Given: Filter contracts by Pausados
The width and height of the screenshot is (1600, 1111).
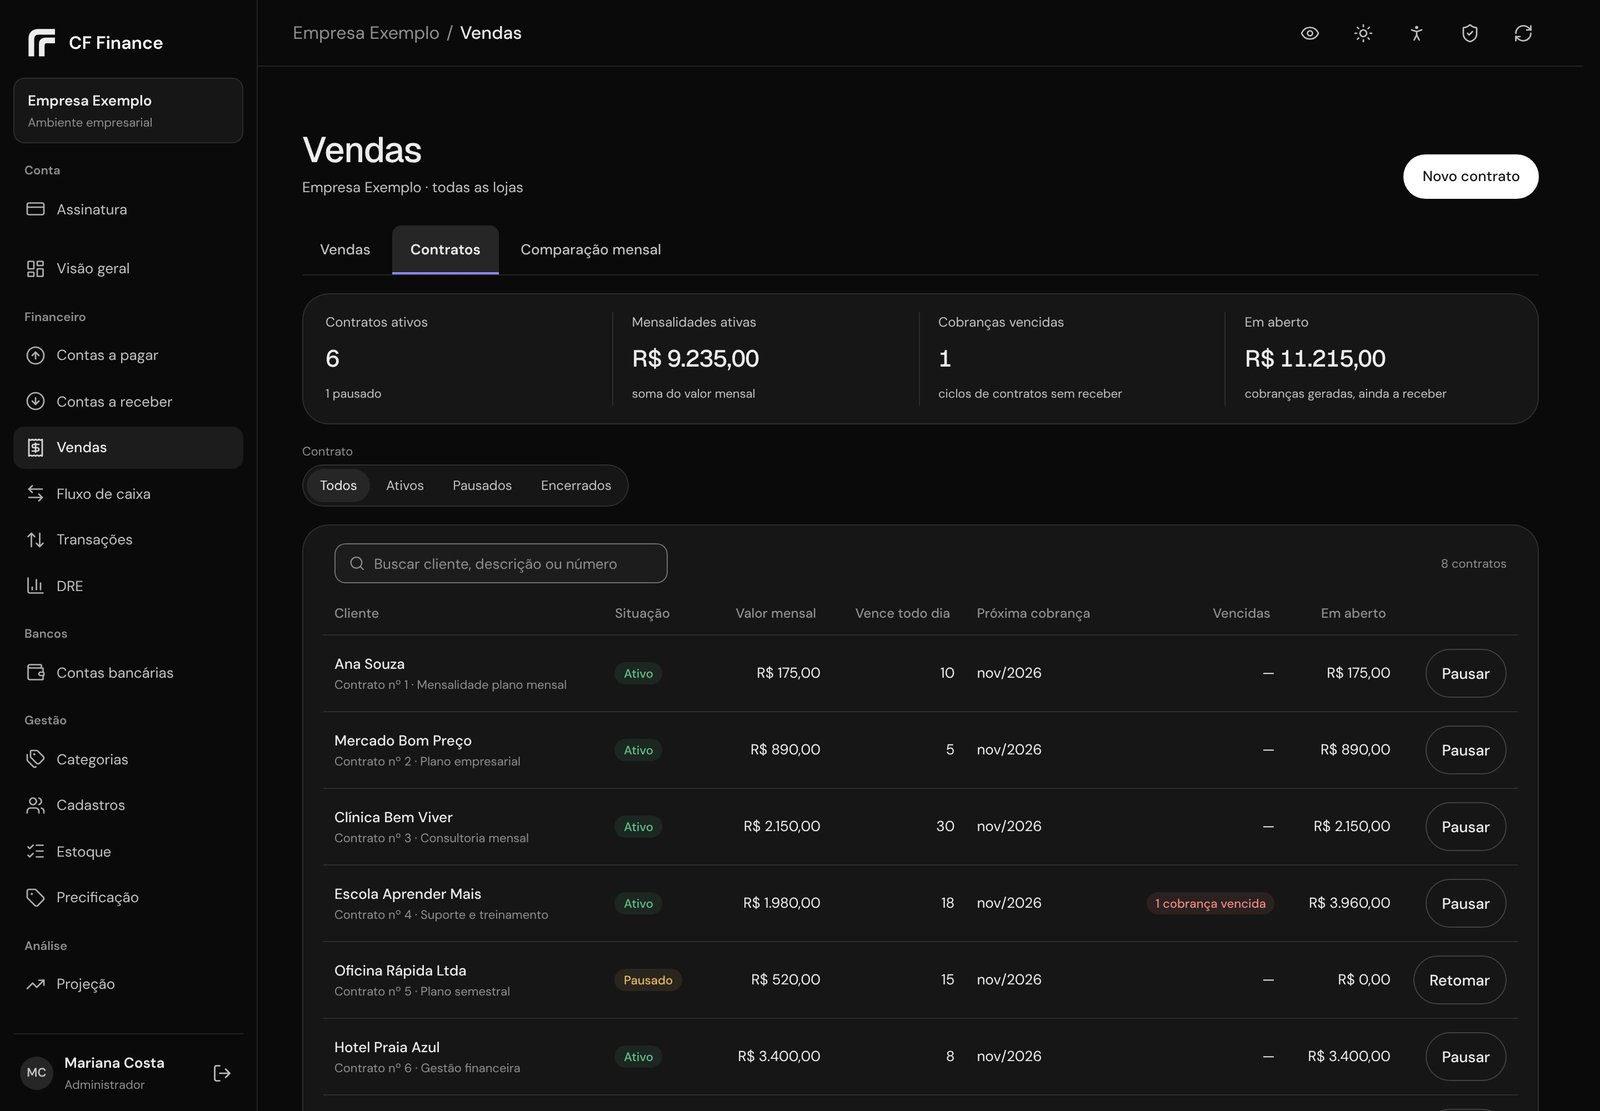Looking at the screenshot, I should (482, 485).
